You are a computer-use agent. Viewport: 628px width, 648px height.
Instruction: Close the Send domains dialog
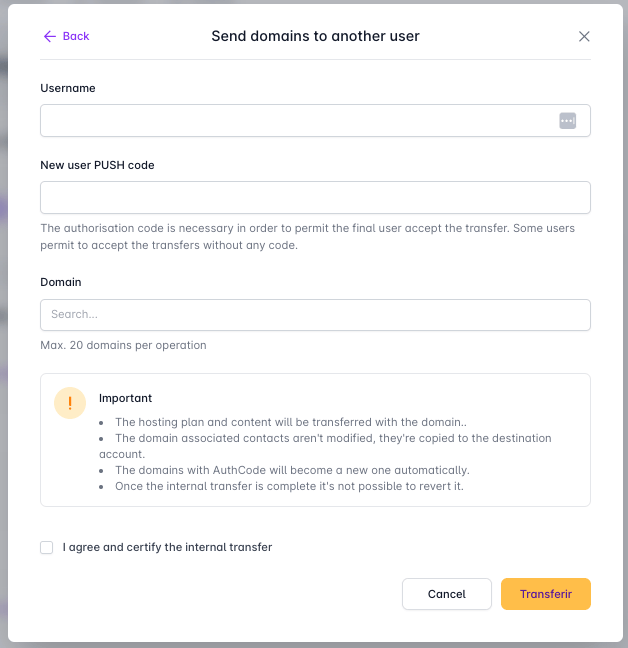(584, 36)
